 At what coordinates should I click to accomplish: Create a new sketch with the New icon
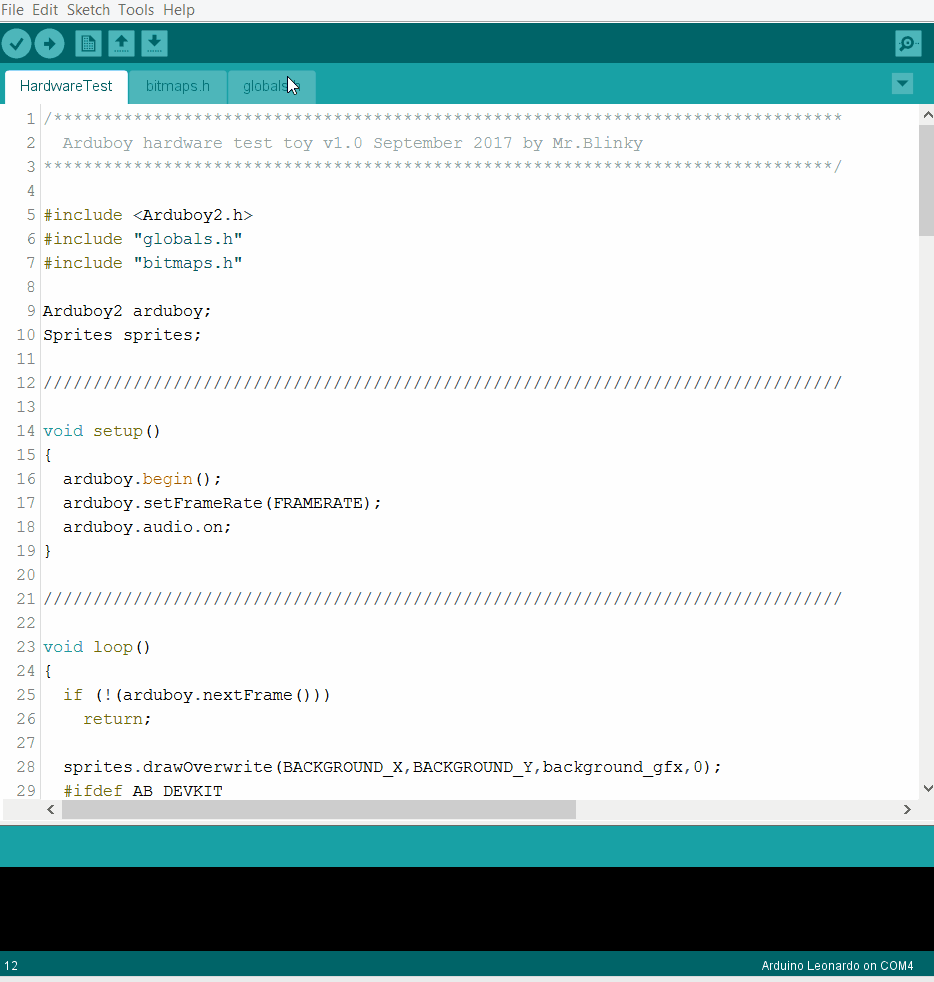(x=88, y=44)
